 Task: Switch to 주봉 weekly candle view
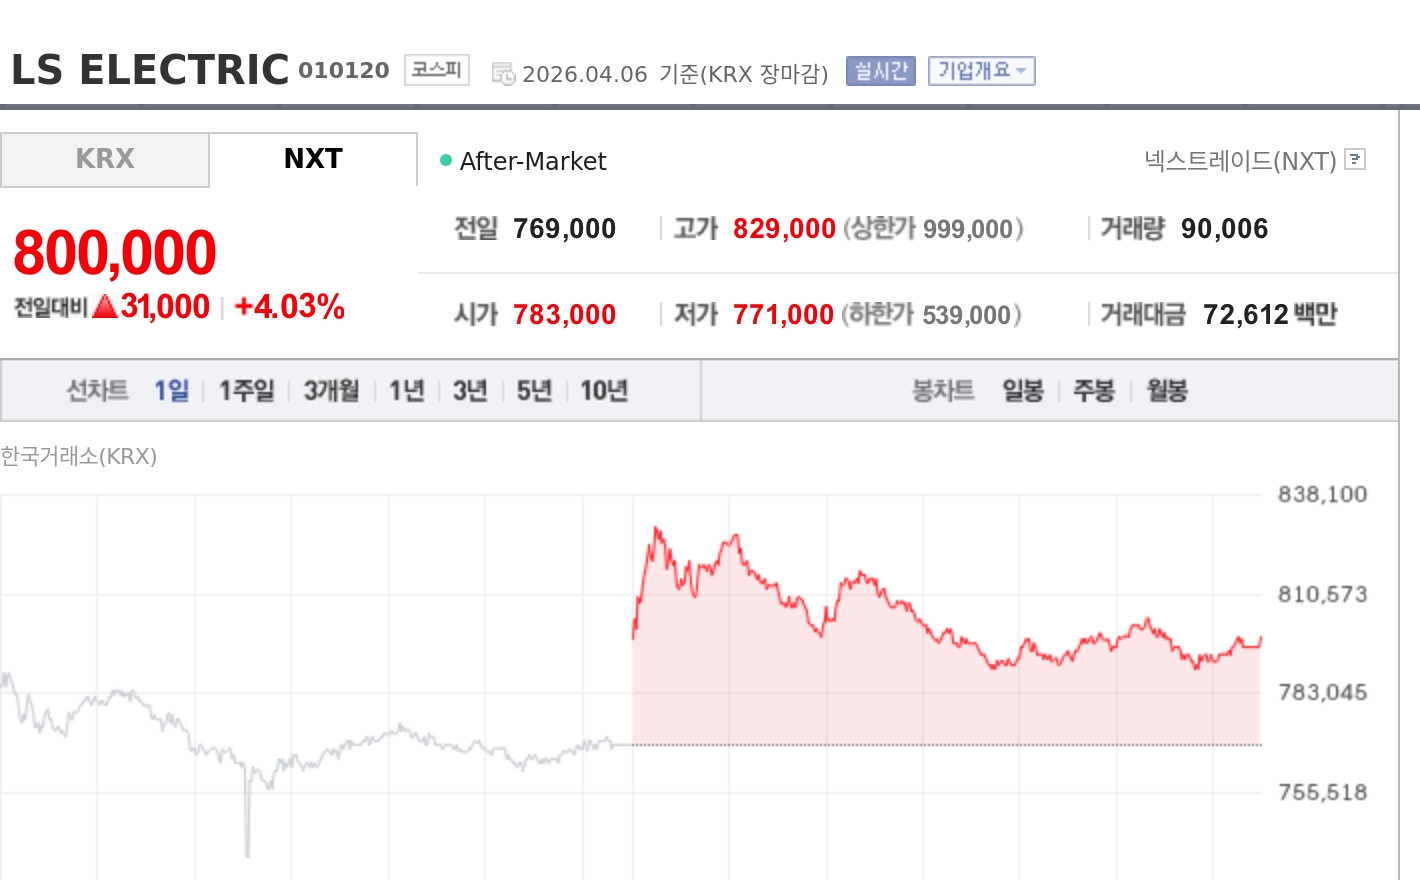tap(1093, 391)
